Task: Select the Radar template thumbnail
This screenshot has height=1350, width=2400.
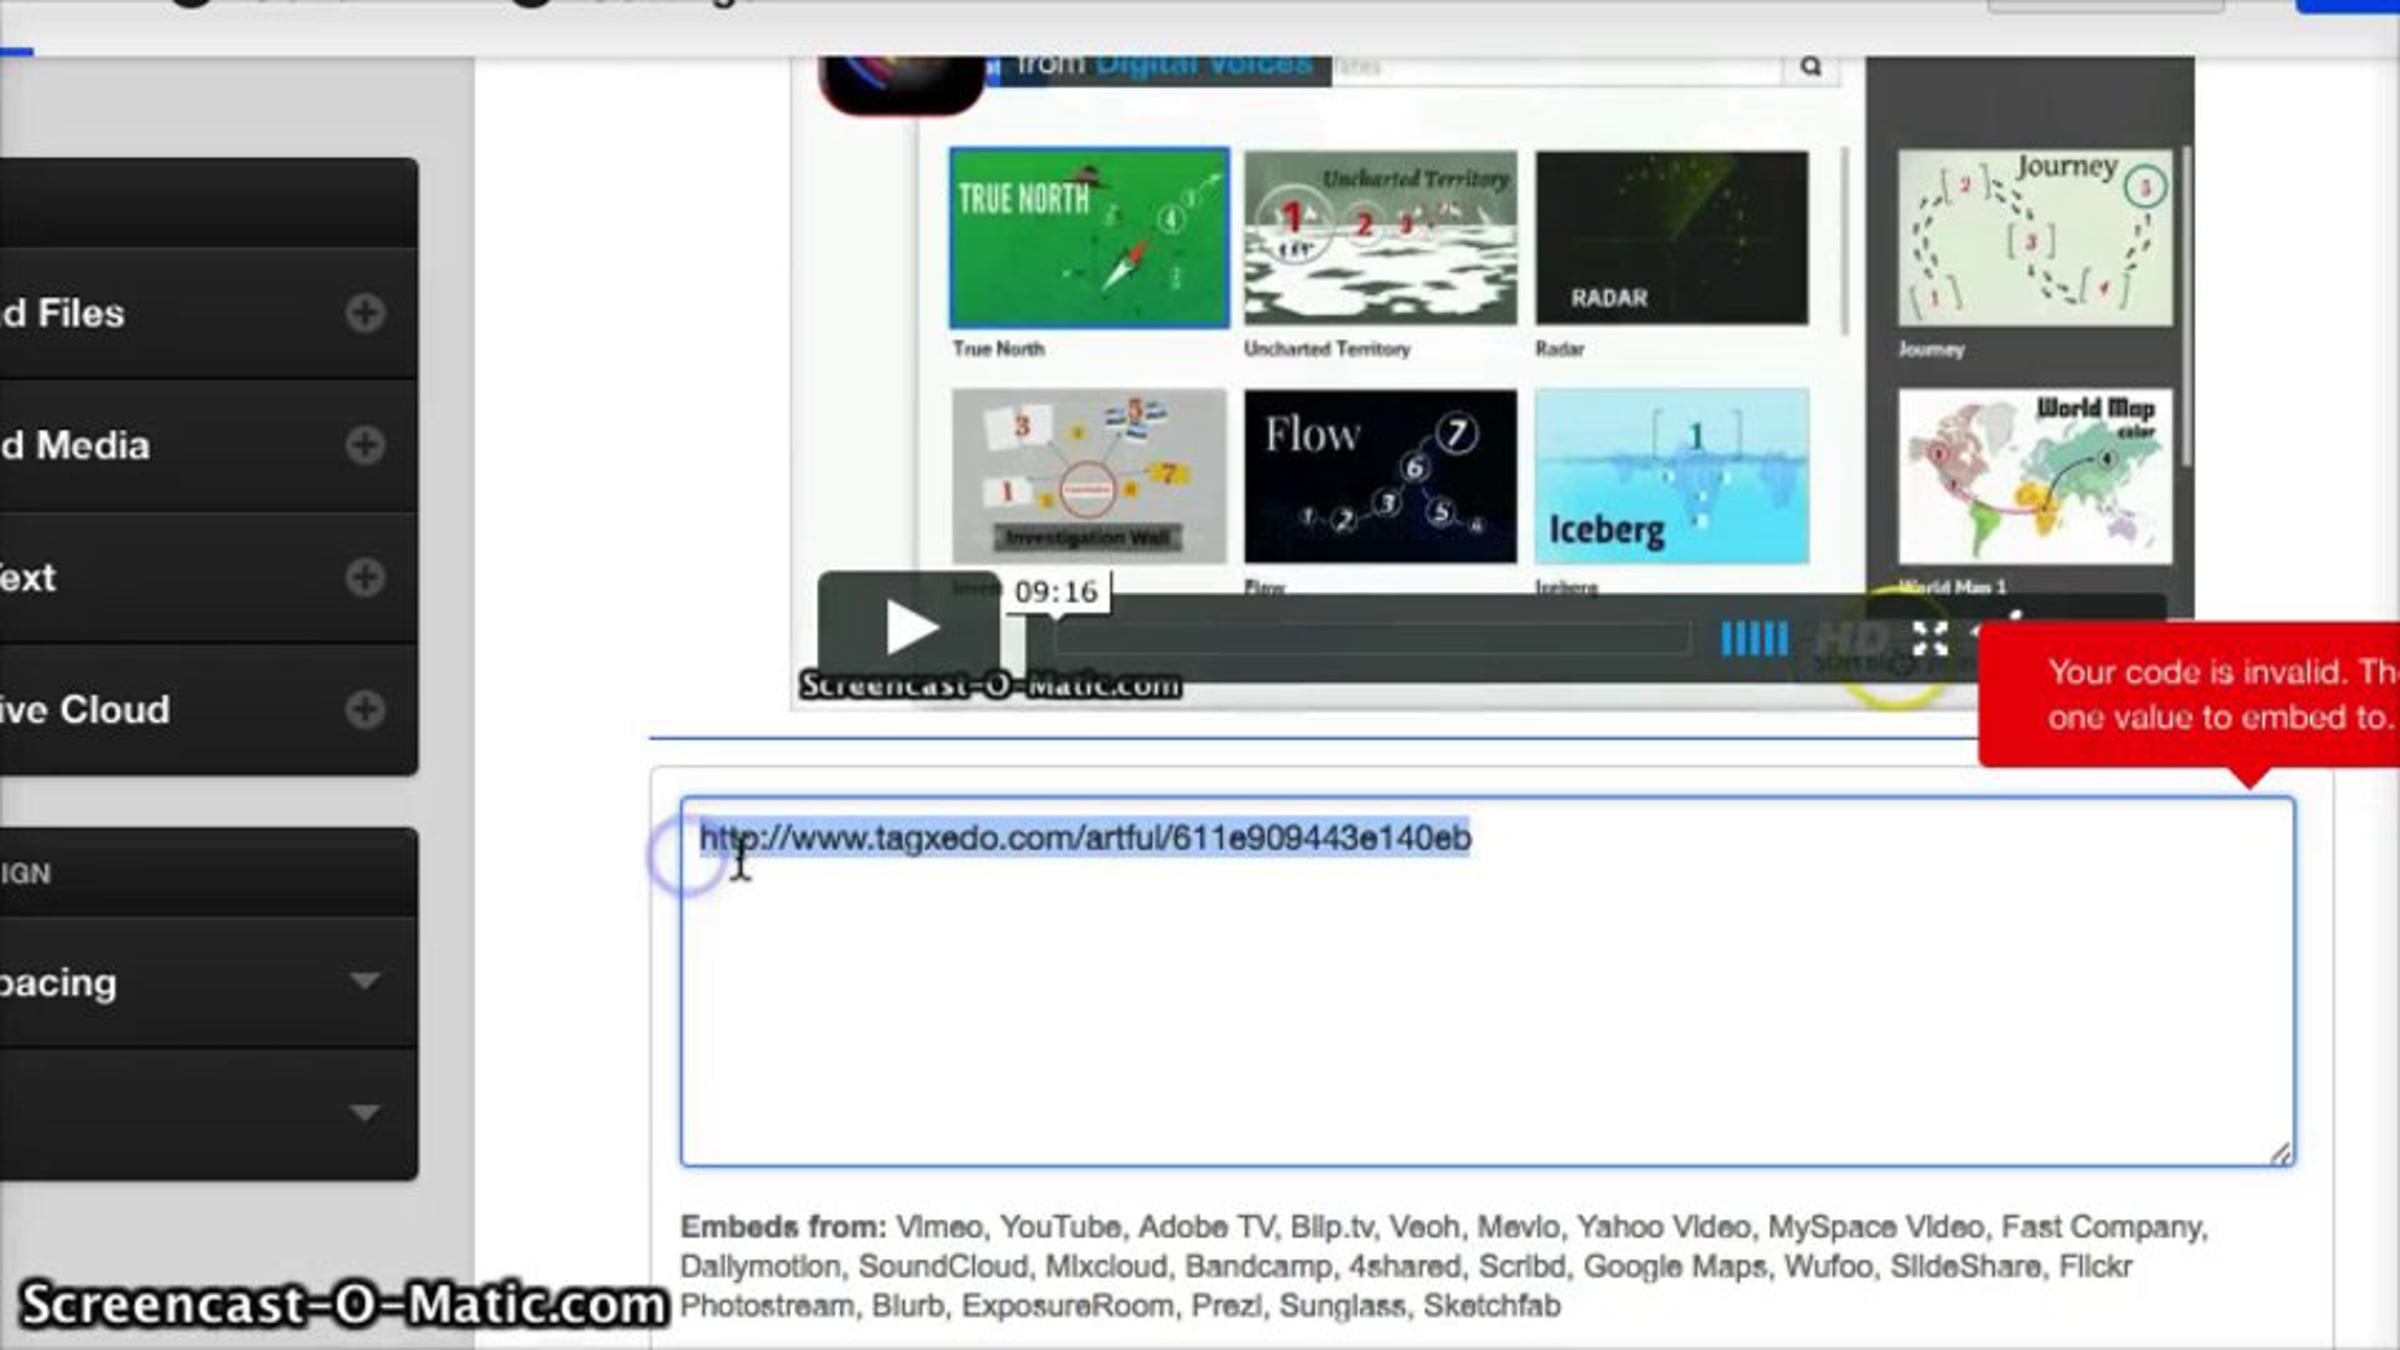Action: coord(1672,238)
